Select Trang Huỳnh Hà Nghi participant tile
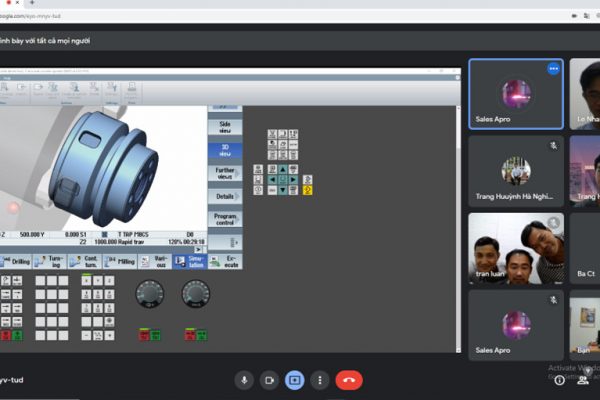600x400 pixels. (515, 171)
